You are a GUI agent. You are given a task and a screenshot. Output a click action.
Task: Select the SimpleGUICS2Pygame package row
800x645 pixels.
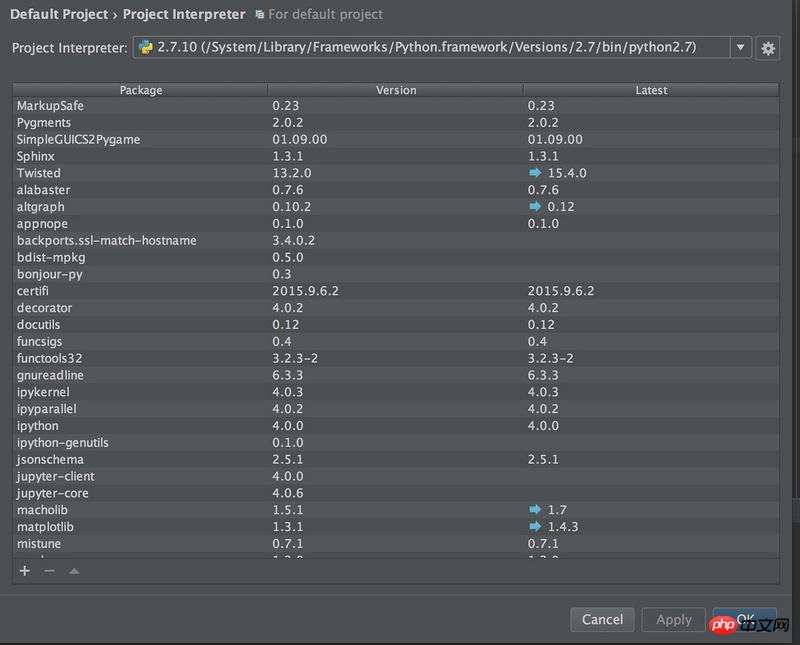coord(396,139)
